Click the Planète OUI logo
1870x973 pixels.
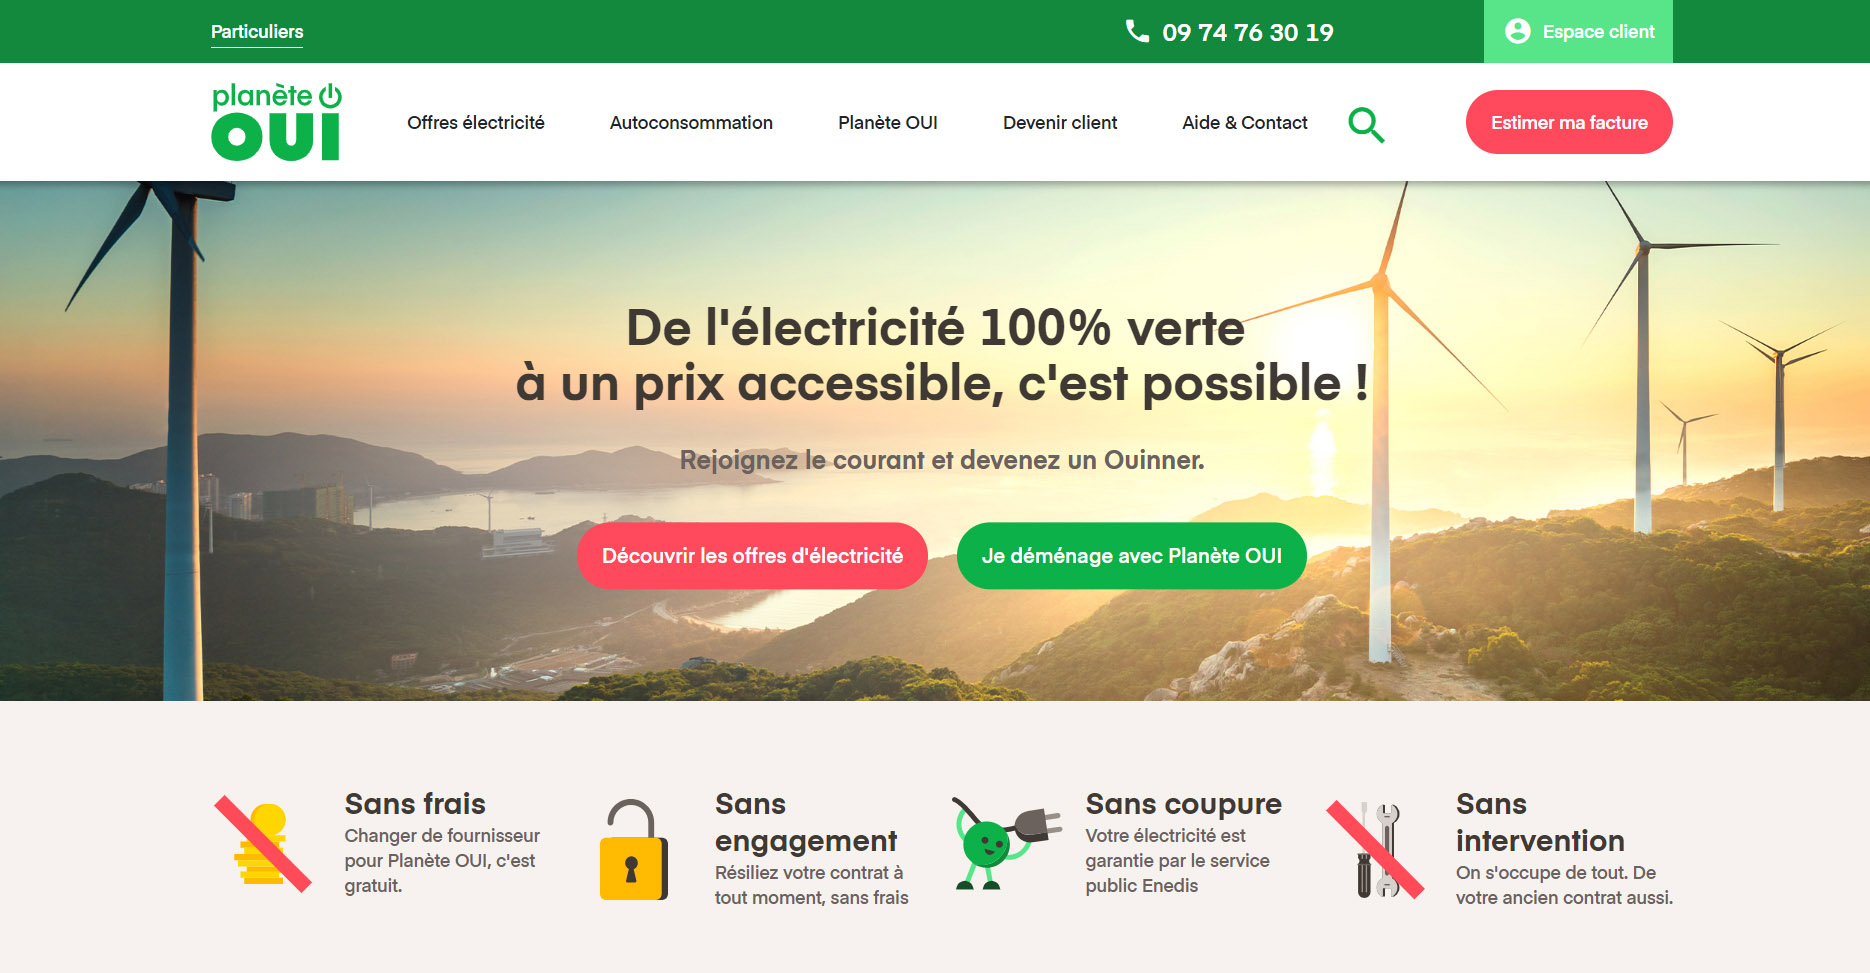pos(277,122)
